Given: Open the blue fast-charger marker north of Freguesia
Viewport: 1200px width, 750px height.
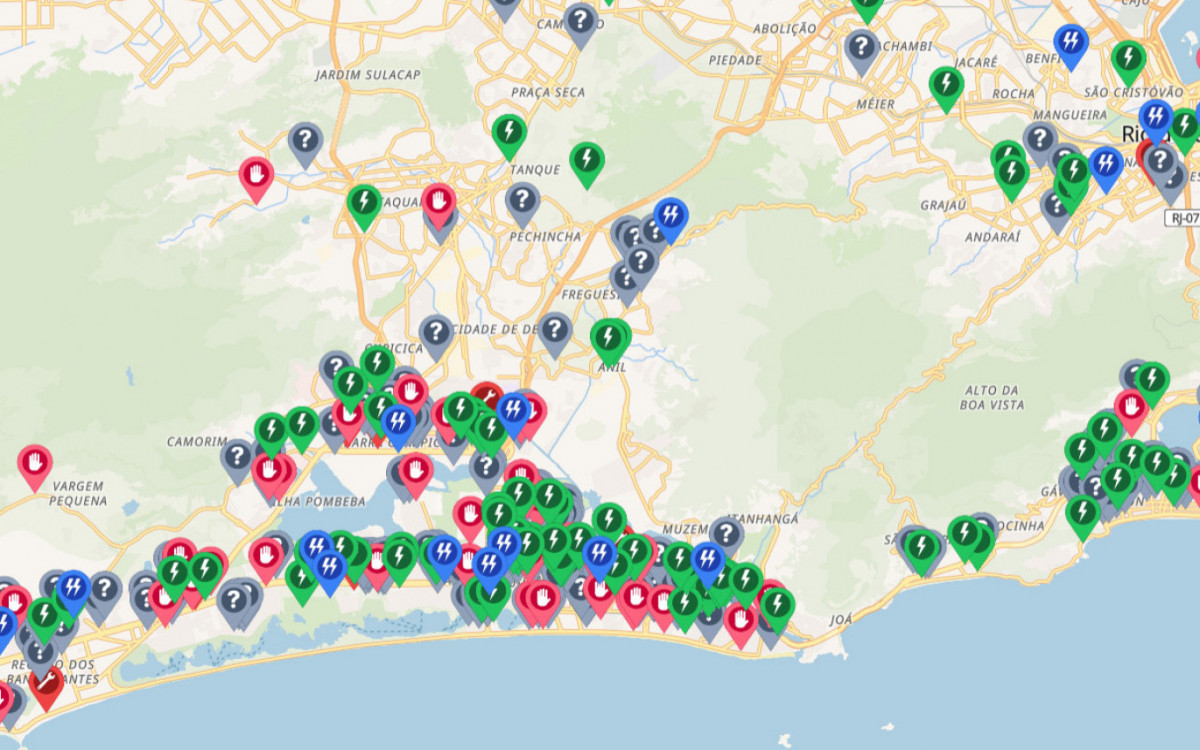Looking at the screenshot, I should point(671,217).
